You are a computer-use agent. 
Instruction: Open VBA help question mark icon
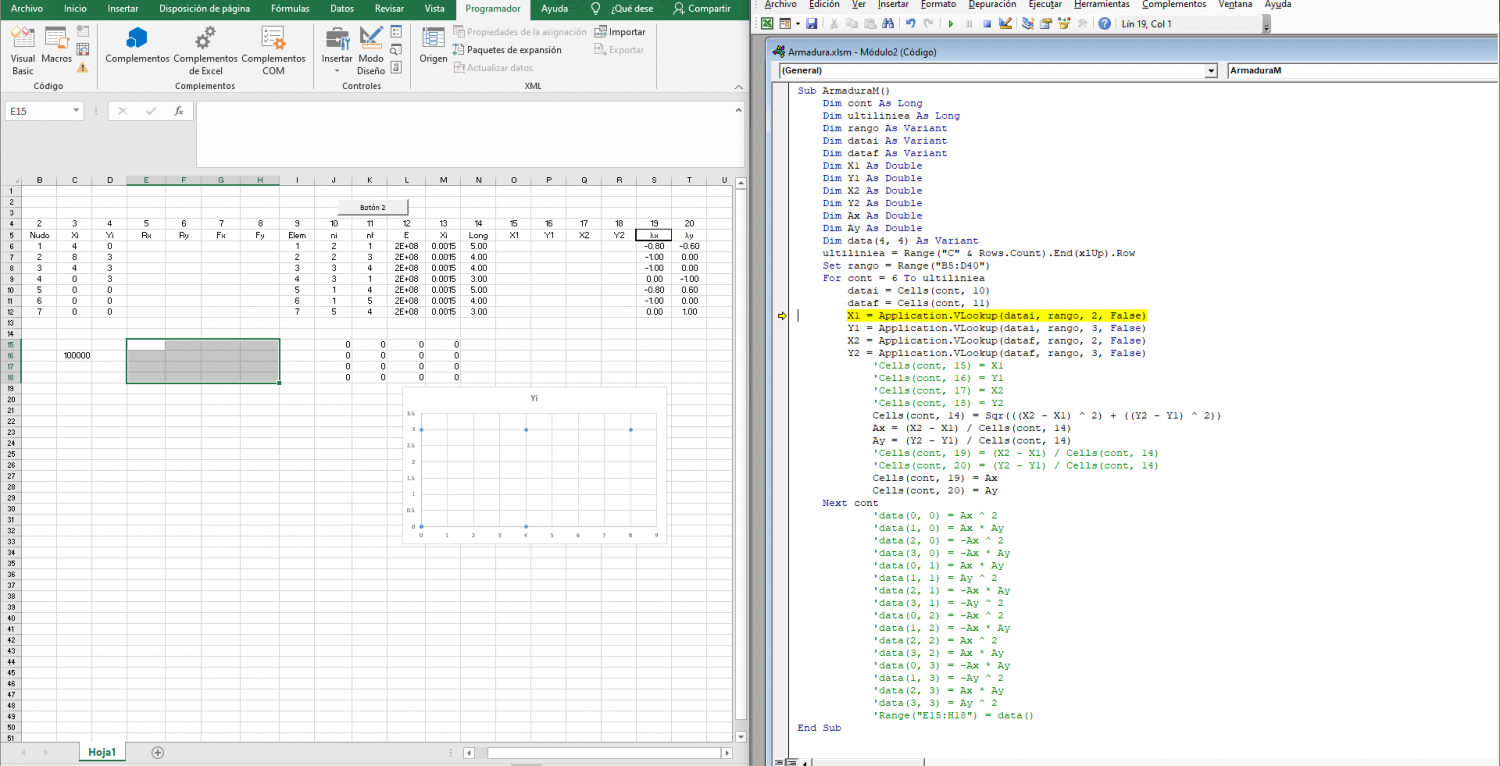tap(1104, 24)
